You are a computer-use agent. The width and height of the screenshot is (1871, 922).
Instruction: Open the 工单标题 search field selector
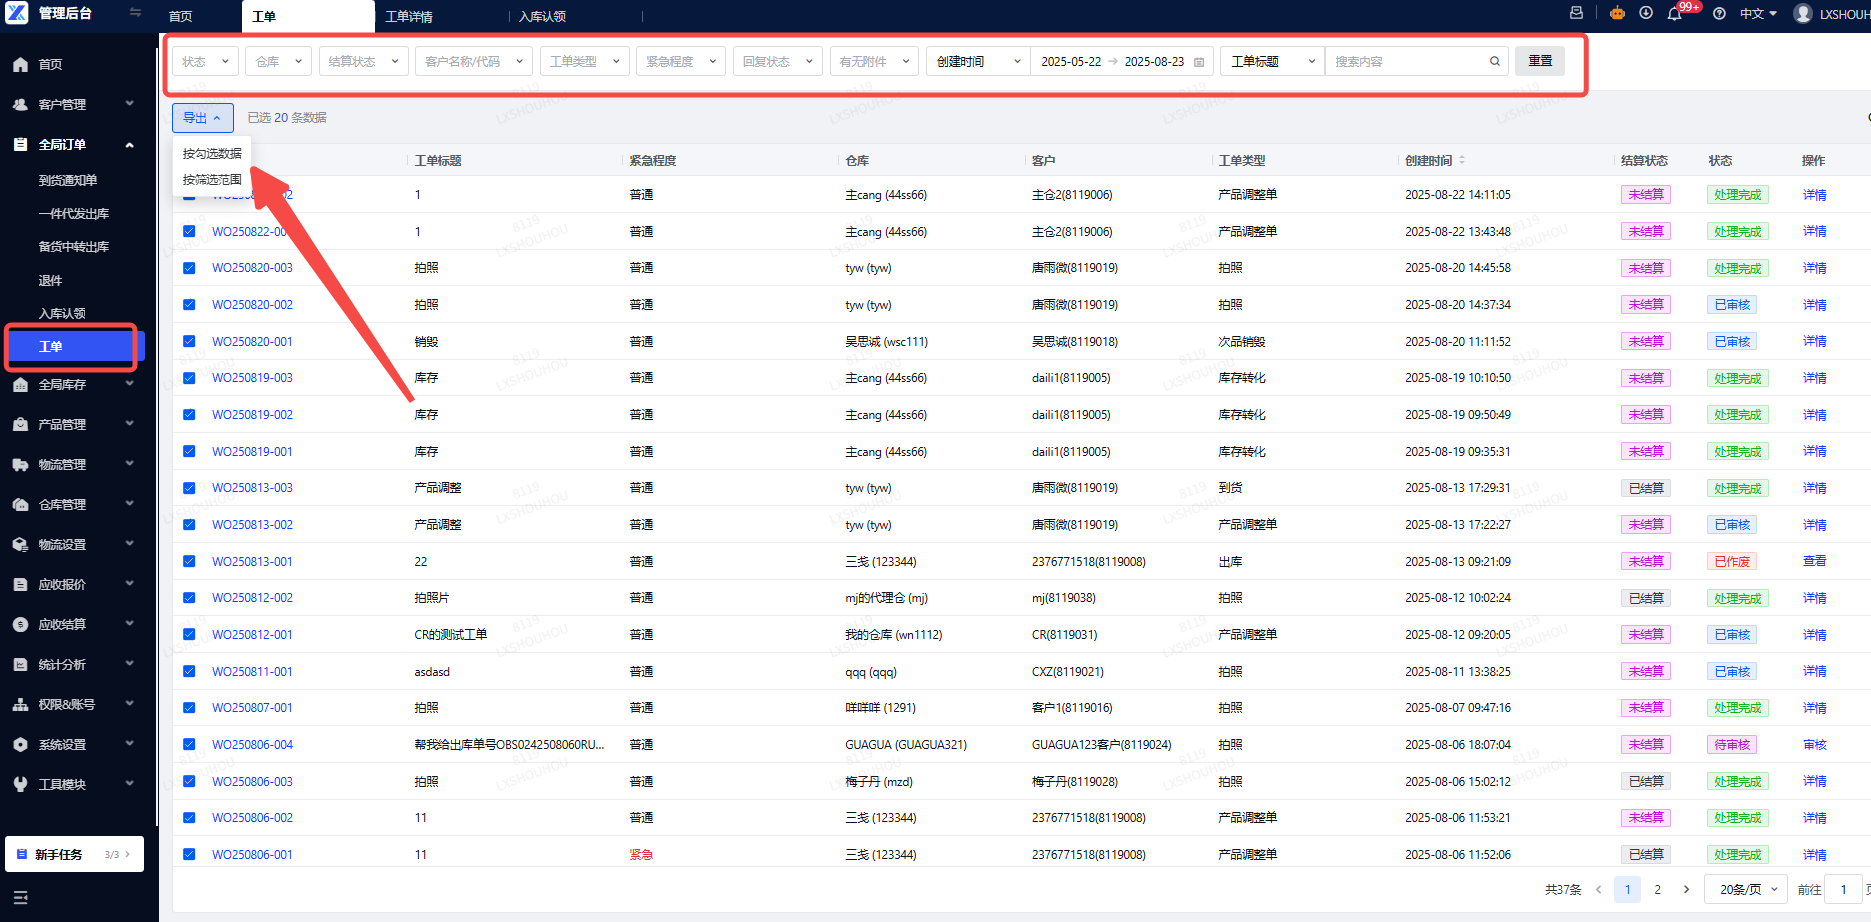point(1272,61)
